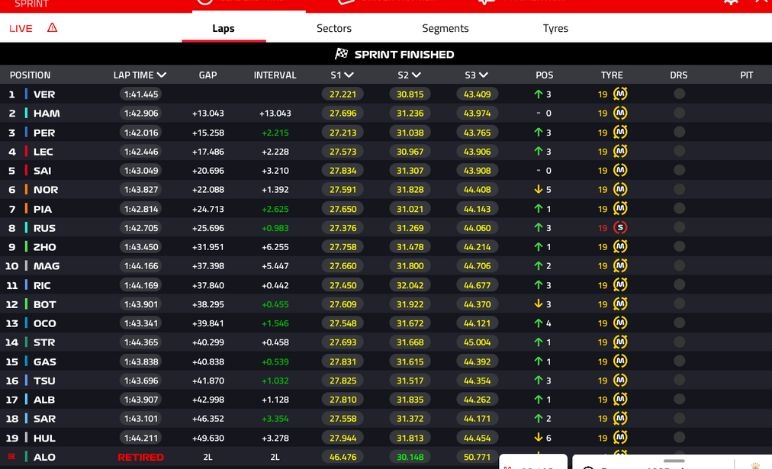772x469 pixels.
Task: Click the chequered flag icon by Sprint Finished
Action: point(341,54)
